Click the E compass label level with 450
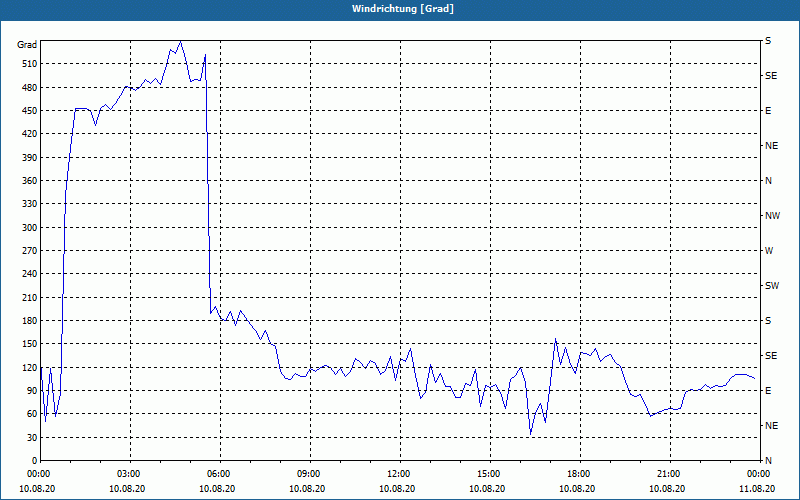Image resolution: width=800 pixels, height=500 pixels. [x=768, y=111]
